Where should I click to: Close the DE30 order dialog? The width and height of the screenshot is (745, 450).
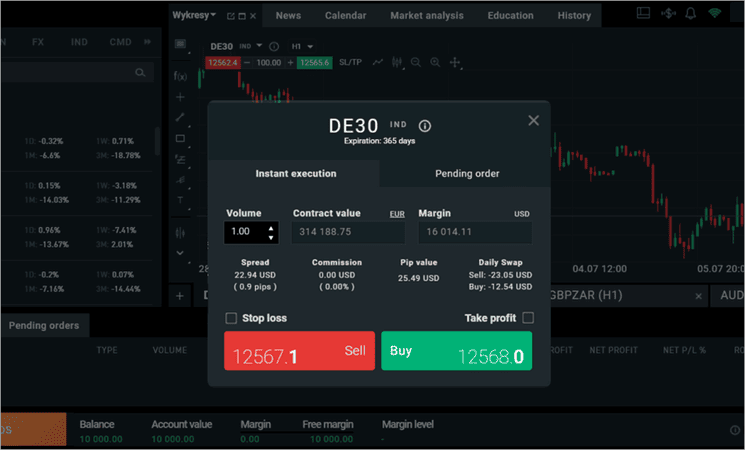[533, 120]
